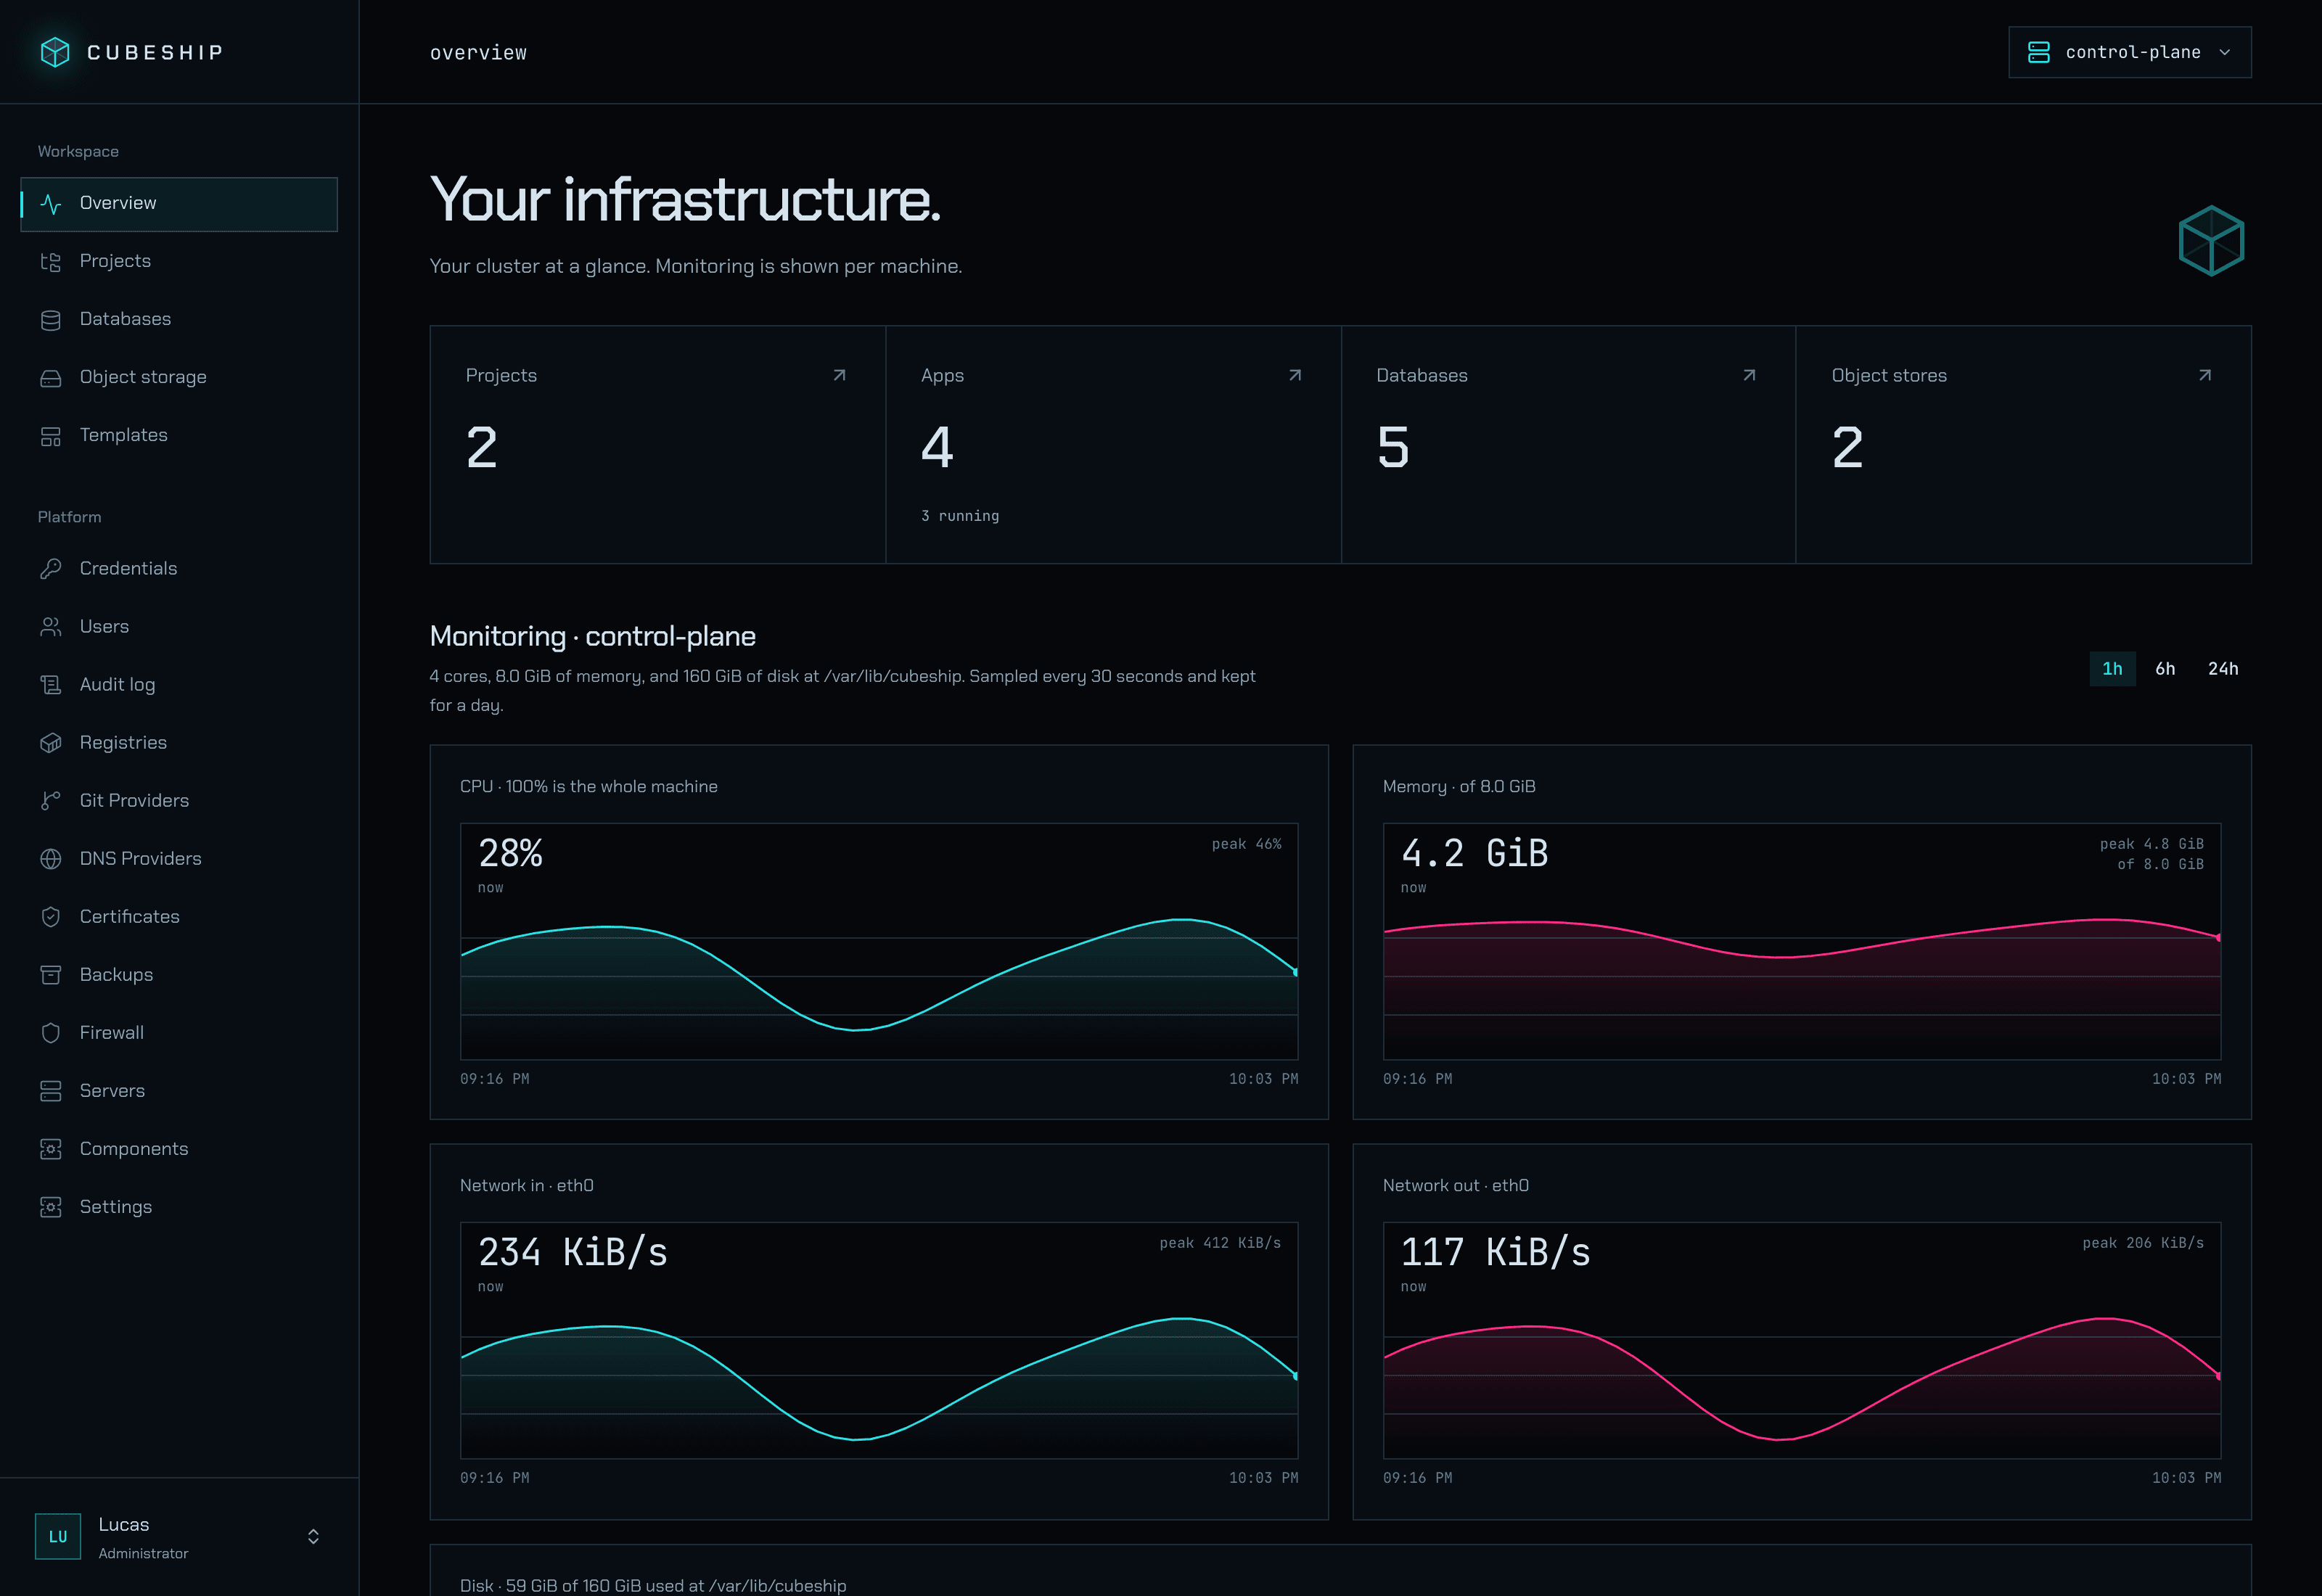Click the 'overview' breadcrumb text
This screenshot has width=2322, height=1596.
[x=478, y=53]
